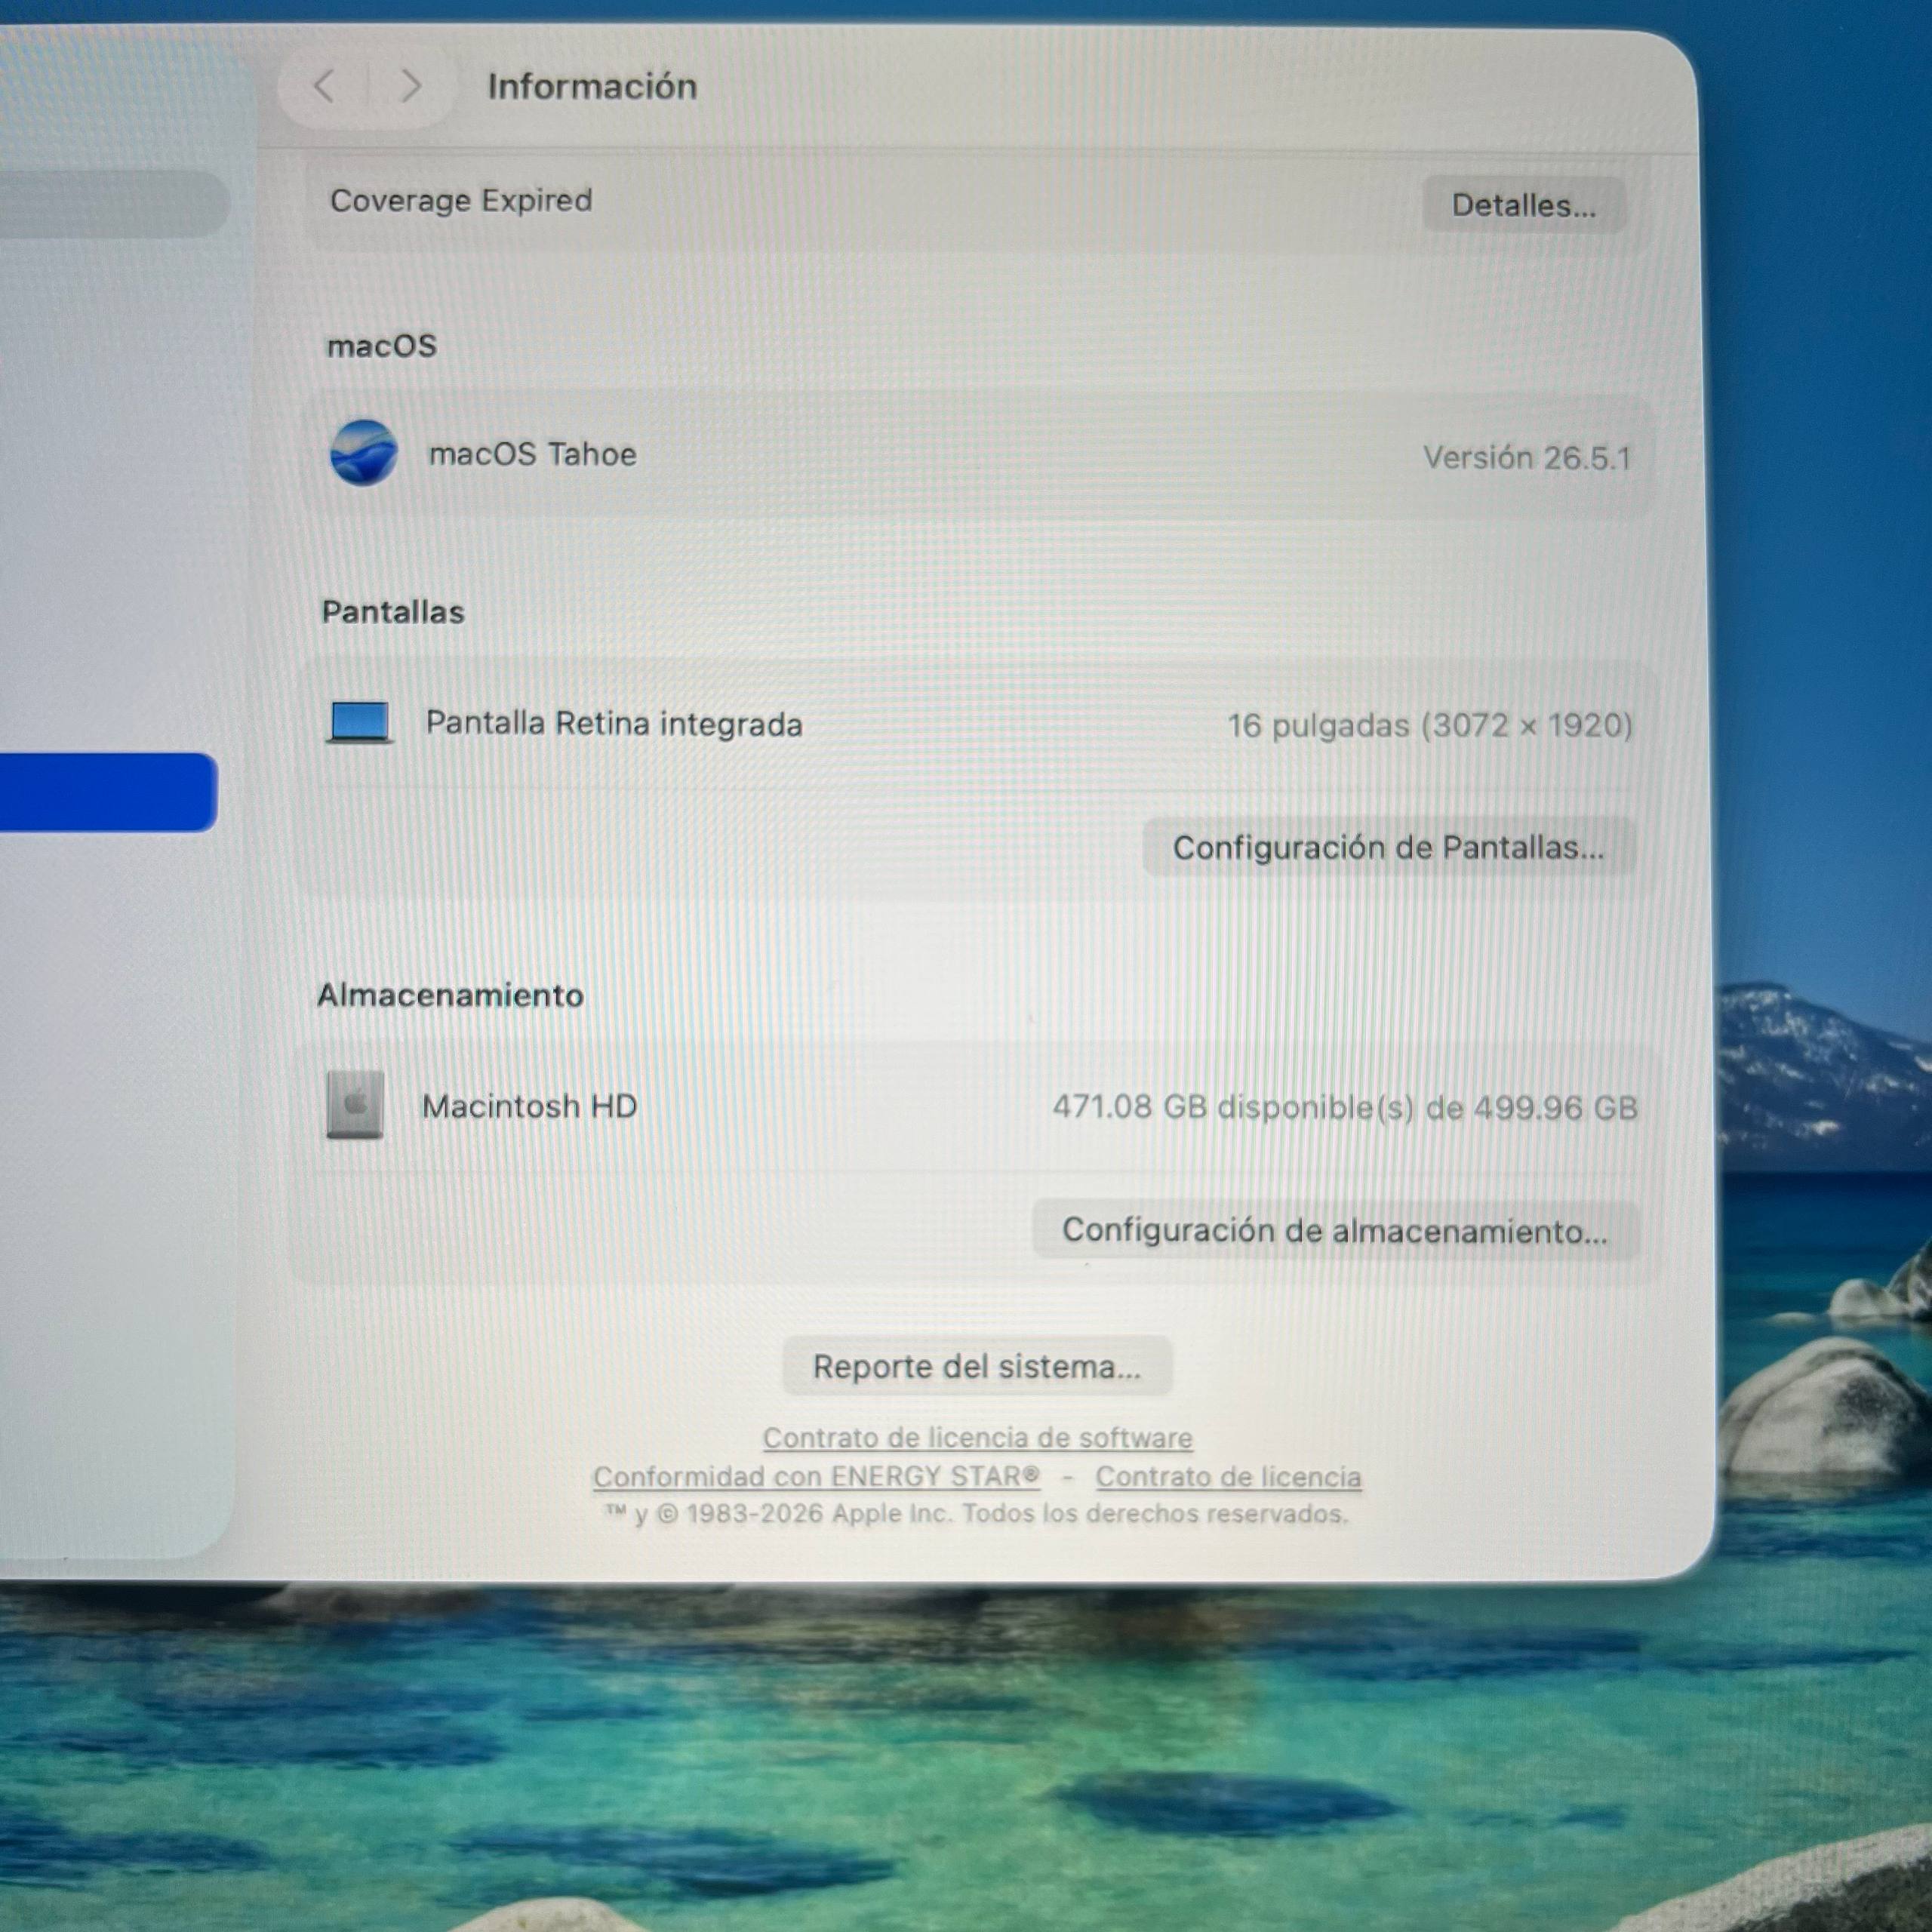The image size is (1932, 1932).
Task: Click the Información window title
Action: coord(592,87)
